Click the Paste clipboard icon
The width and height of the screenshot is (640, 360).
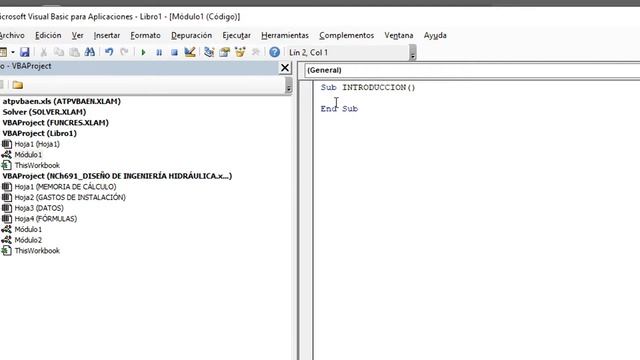coord(74,52)
